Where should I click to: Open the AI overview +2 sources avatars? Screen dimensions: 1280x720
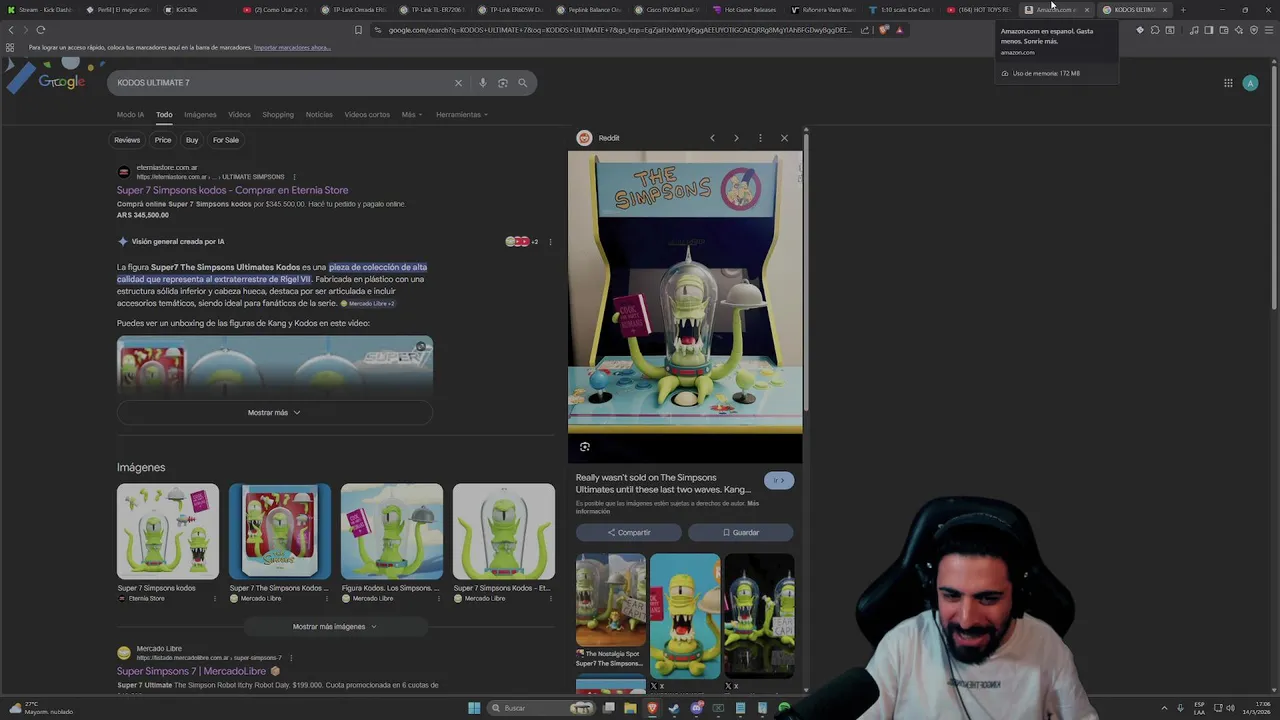(x=522, y=241)
